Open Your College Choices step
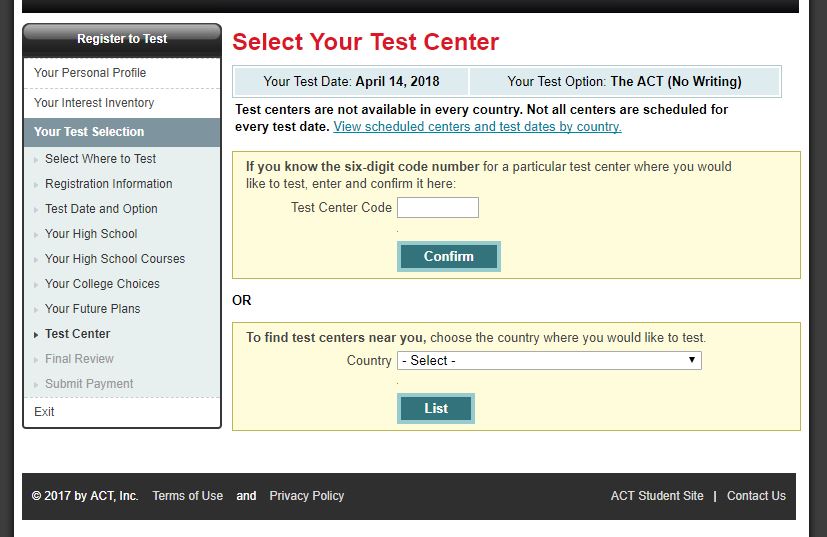The image size is (827, 537). pyautogui.click(x=102, y=284)
